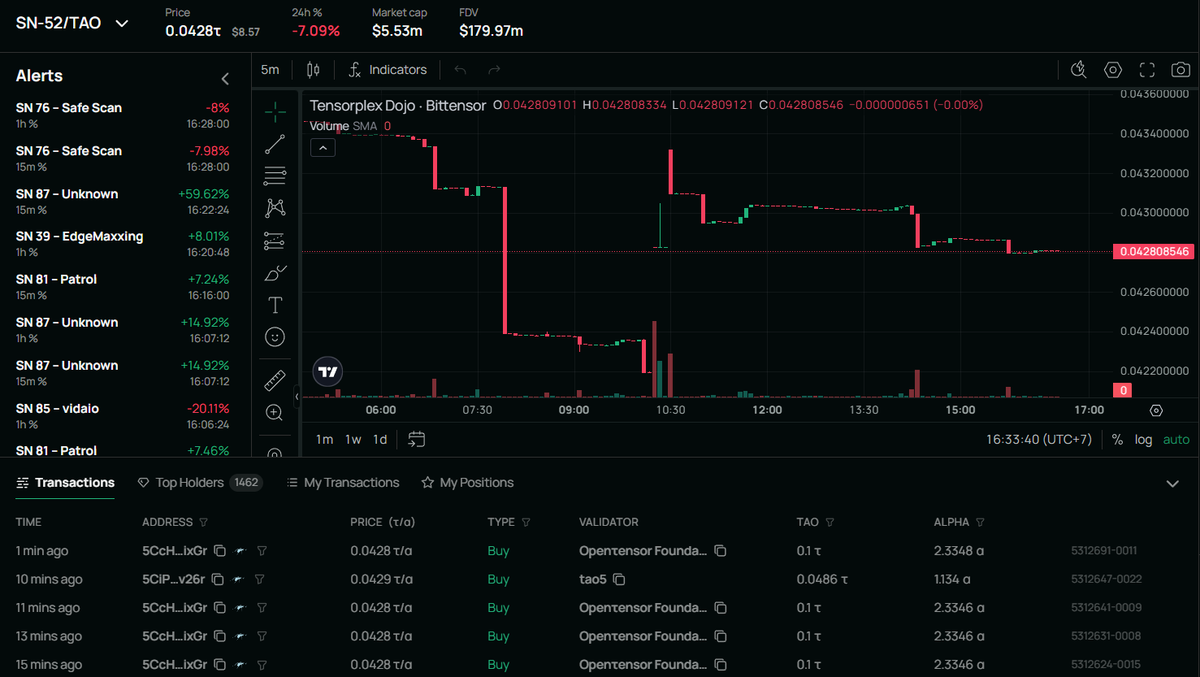Viewport: 1200px width, 677px height.
Task: Enter fullscreen chart mode
Action: click(1147, 70)
